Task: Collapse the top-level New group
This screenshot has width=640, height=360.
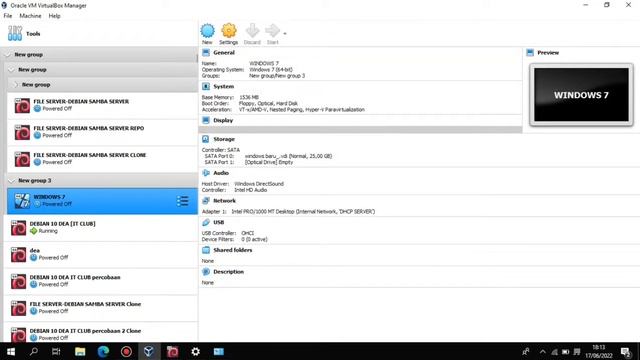Action: [8, 55]
